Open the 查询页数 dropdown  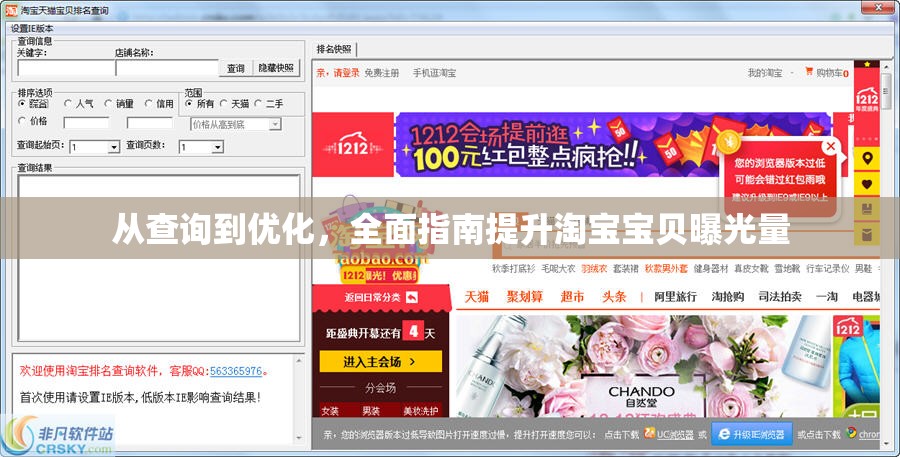(201, 147)
